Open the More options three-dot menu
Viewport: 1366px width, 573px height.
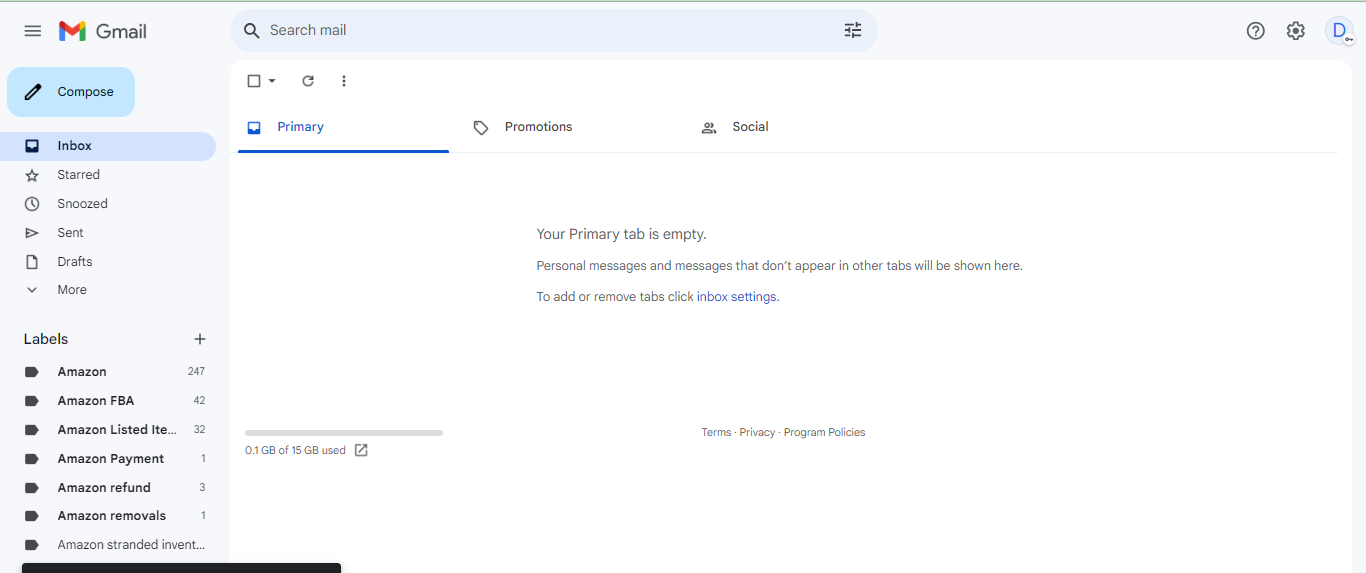pyautogui.click(x=344, y=81)
